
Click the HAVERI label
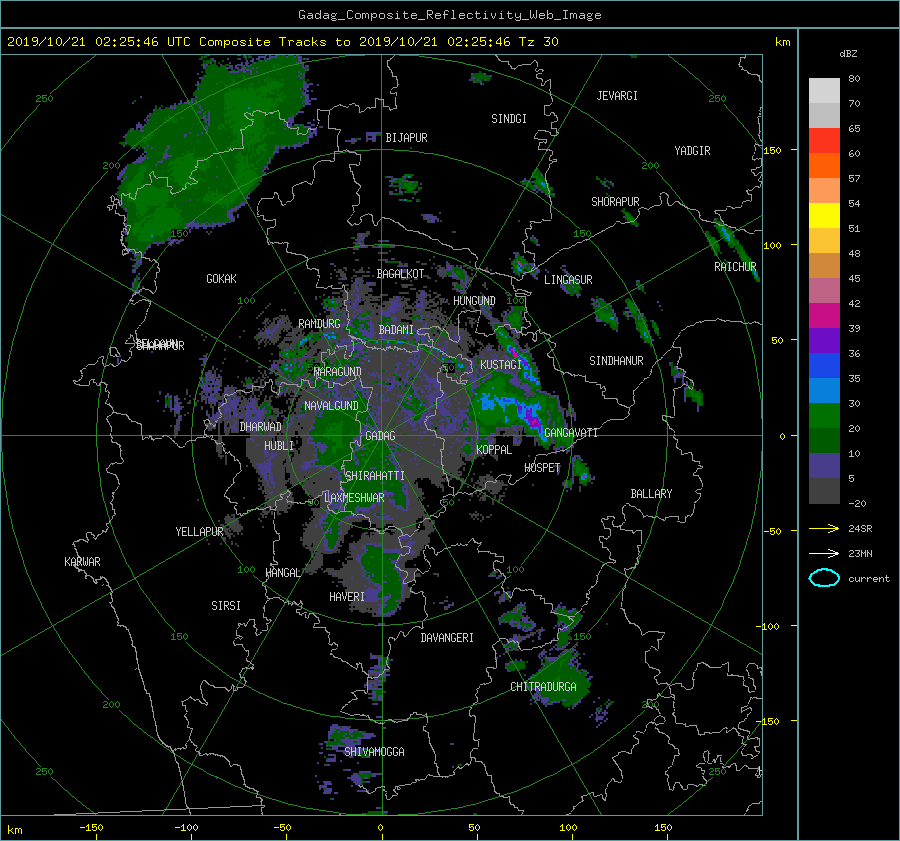347,597
